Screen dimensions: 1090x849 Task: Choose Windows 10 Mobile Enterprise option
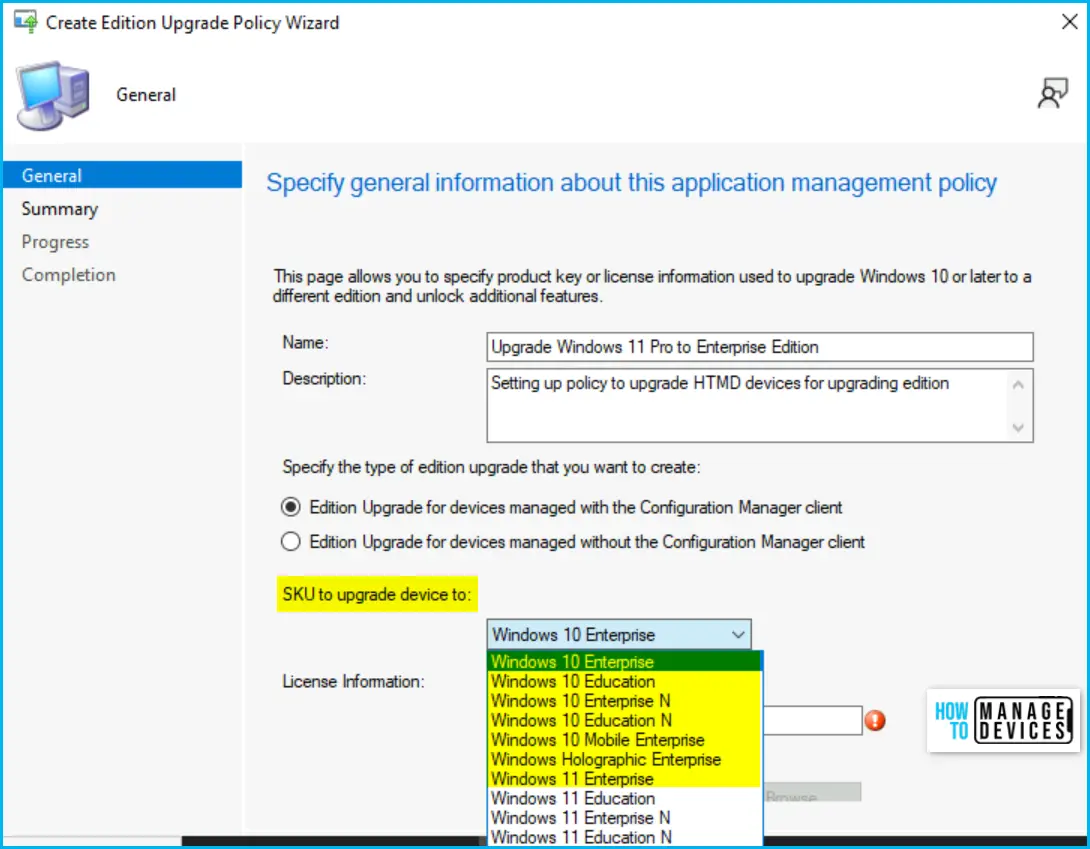pyautogui.click(x=624, y=739)
